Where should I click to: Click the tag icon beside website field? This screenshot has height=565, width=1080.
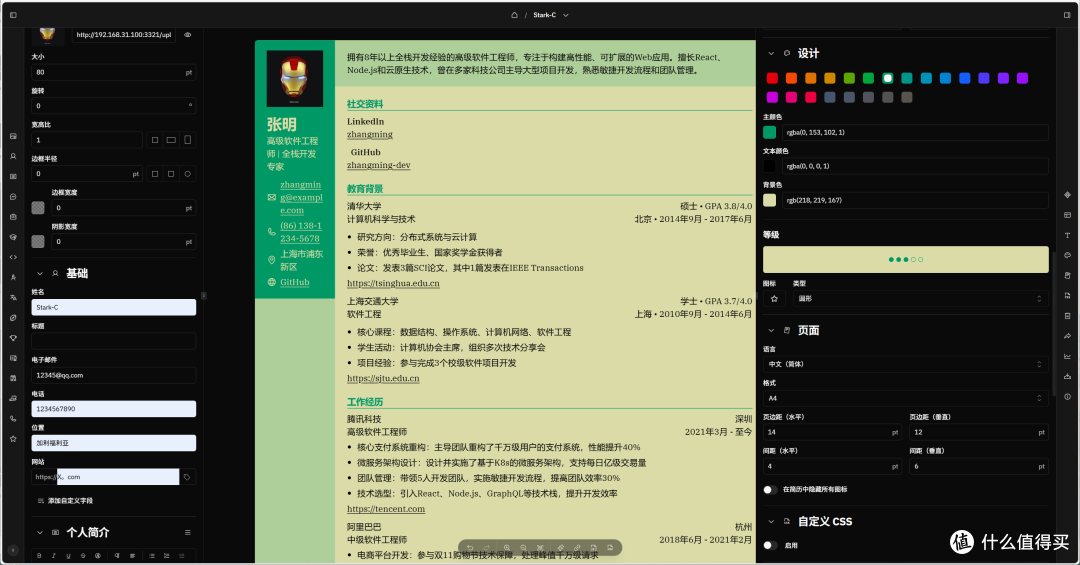pos(187,477)
